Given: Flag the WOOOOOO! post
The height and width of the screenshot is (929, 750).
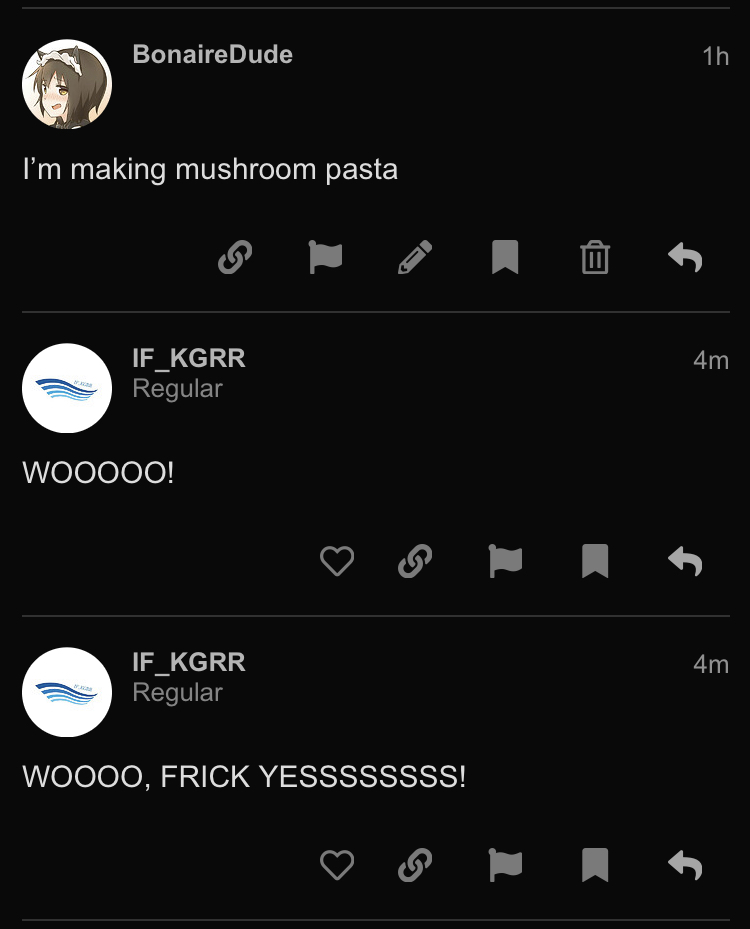Looking at the screenshot, I should (505, 560).
